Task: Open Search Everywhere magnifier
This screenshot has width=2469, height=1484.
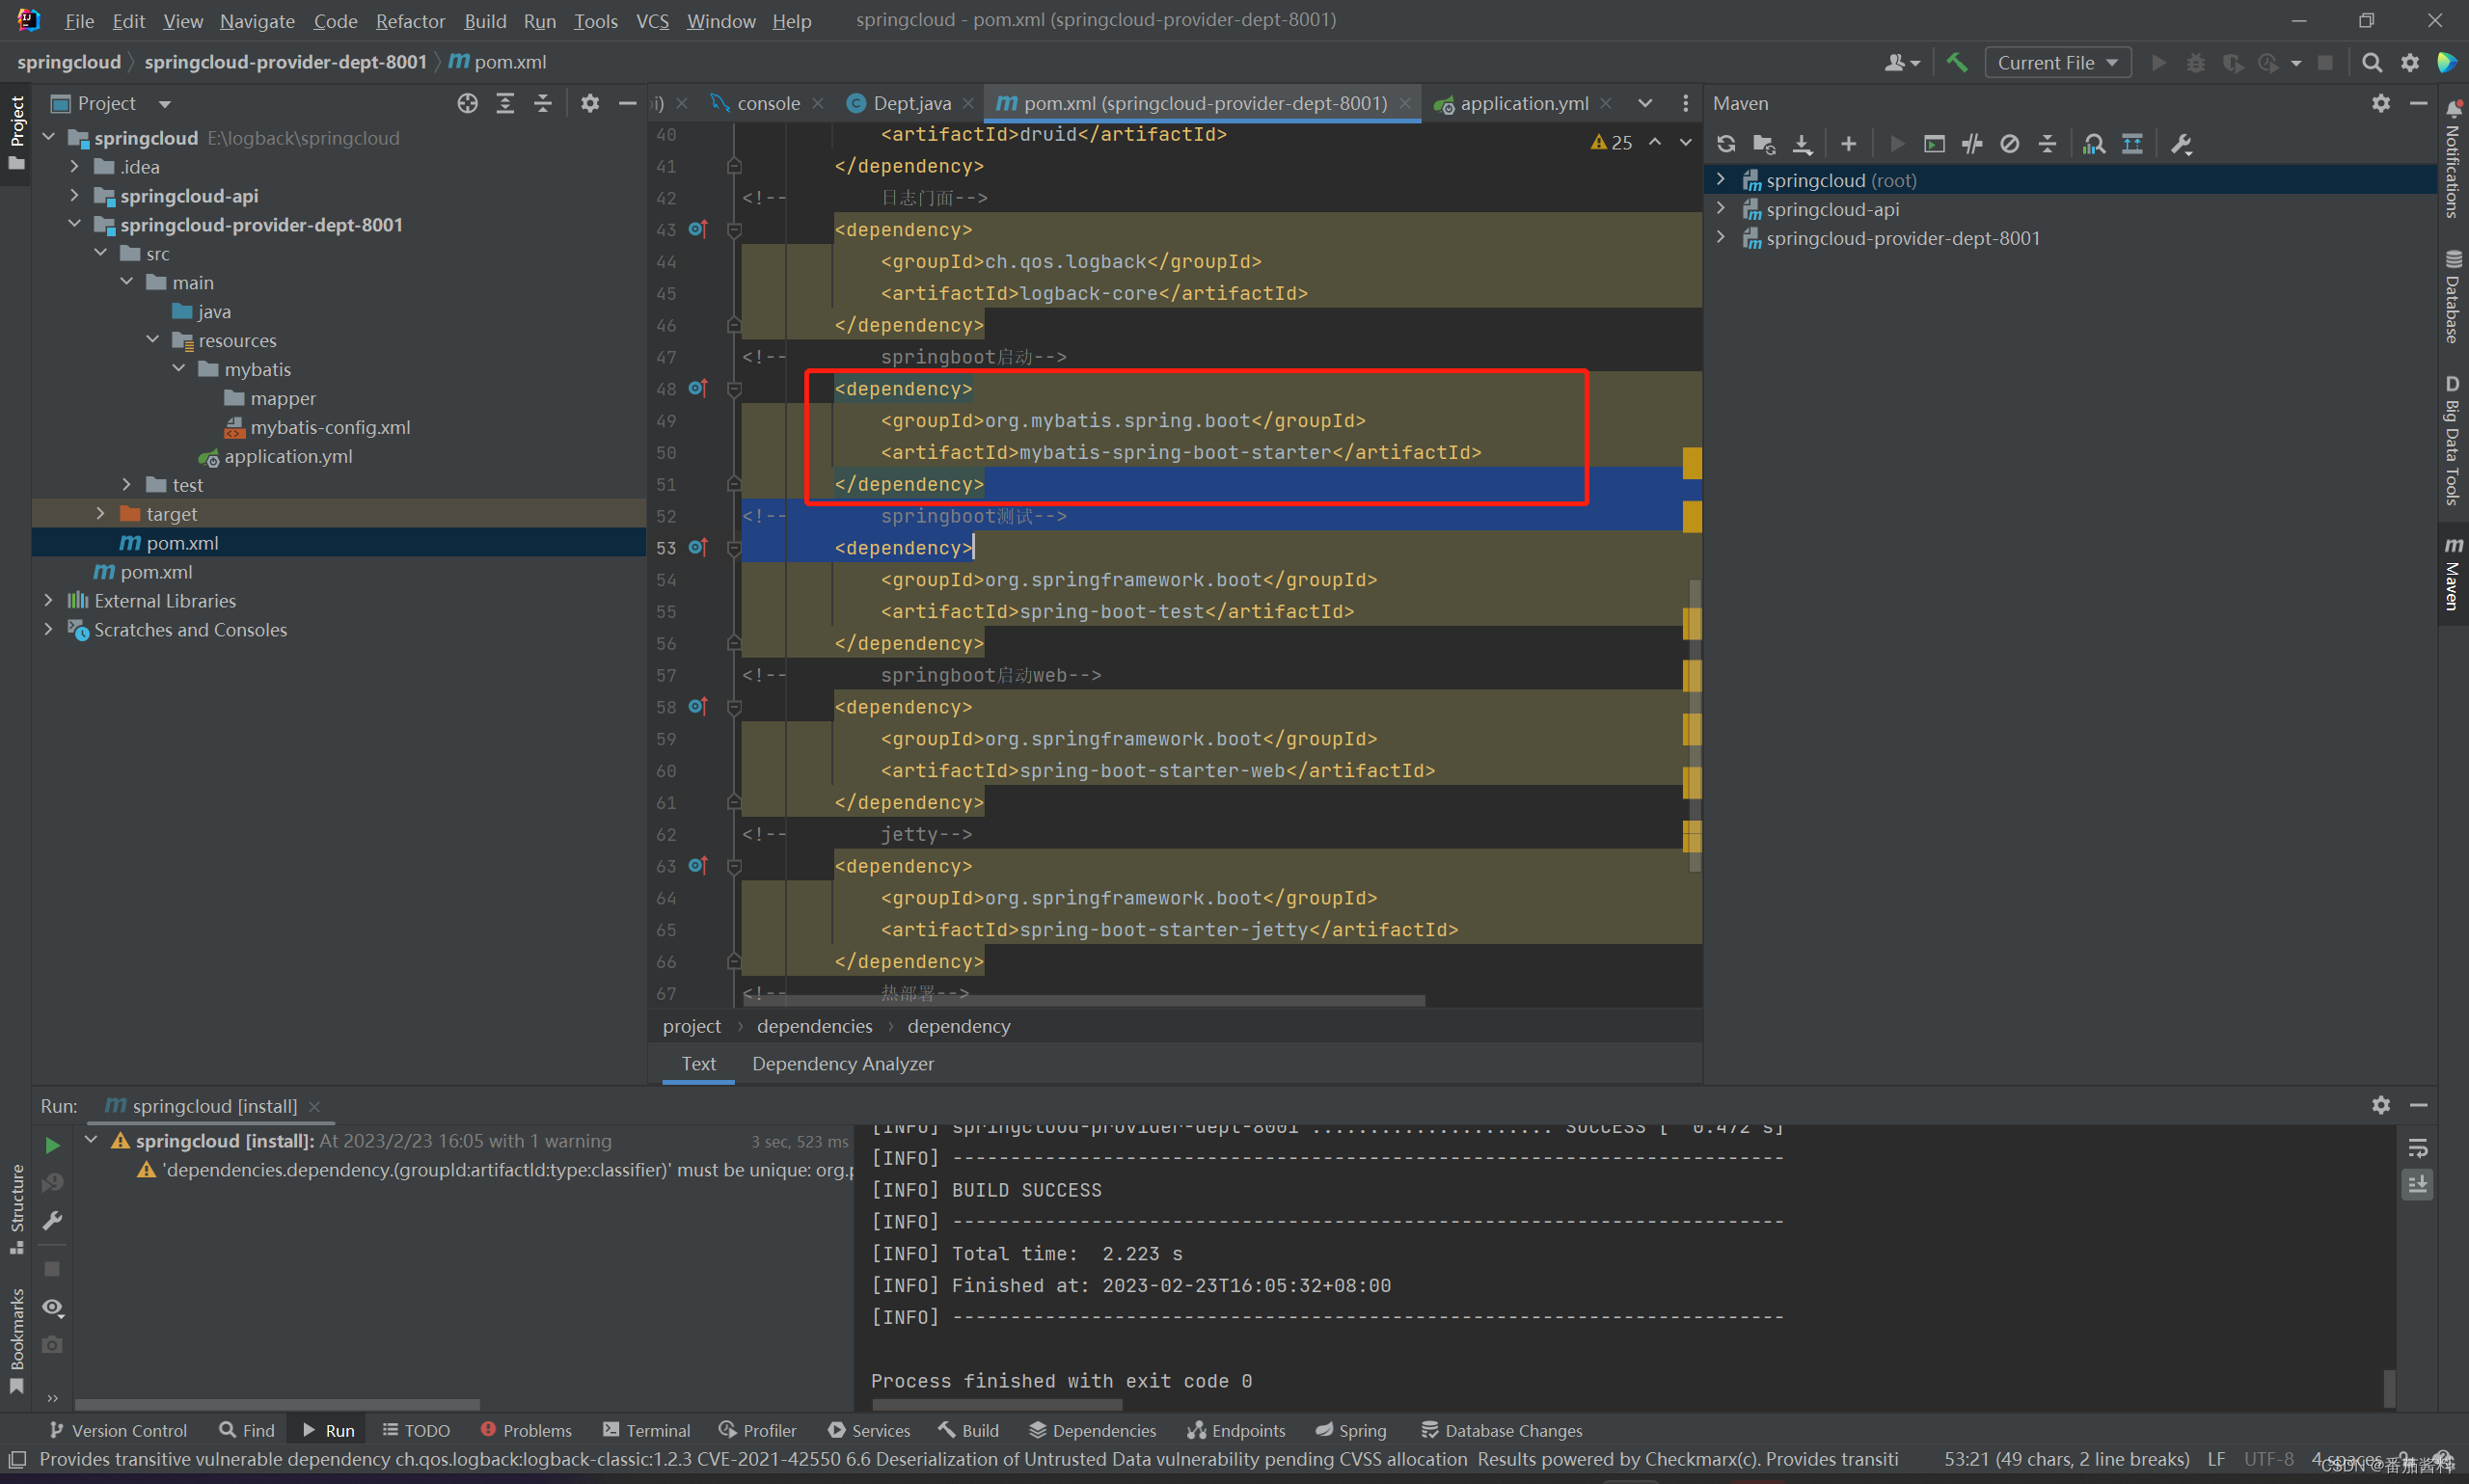Action: coord(2371,62)
